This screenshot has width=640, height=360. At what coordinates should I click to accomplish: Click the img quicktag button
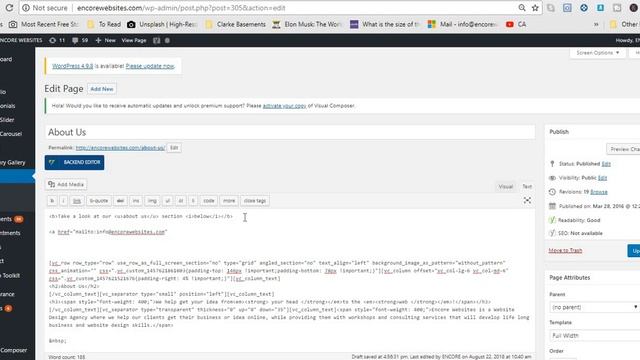click(152, 201)
